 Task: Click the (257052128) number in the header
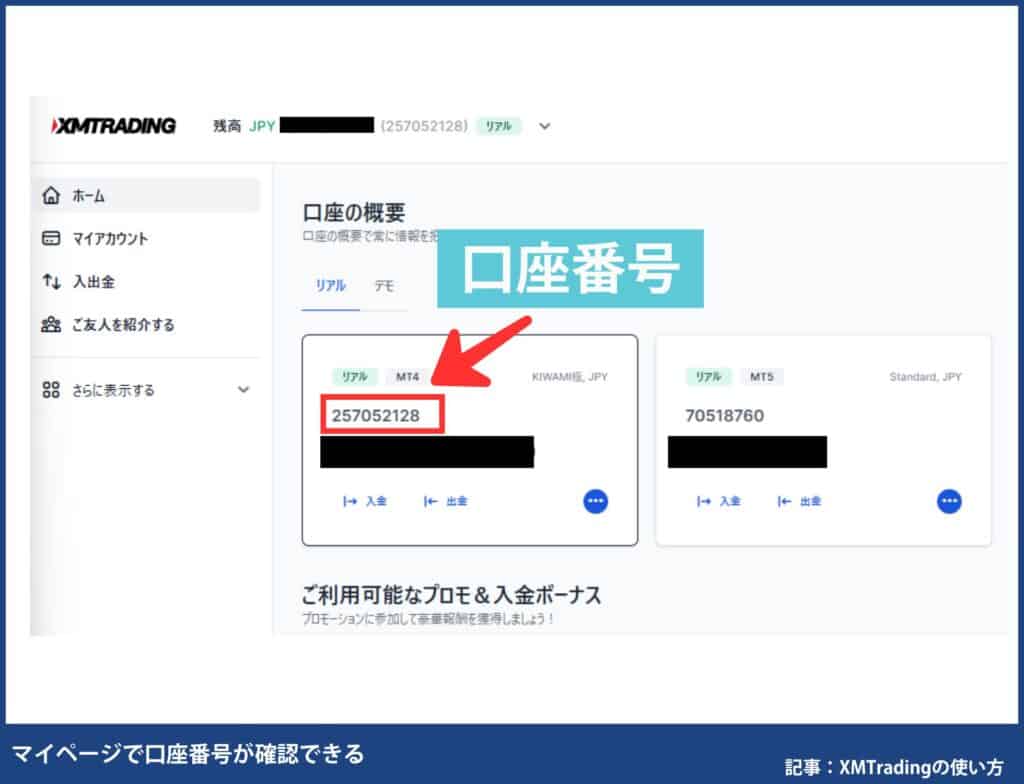[x=424, y=125]
